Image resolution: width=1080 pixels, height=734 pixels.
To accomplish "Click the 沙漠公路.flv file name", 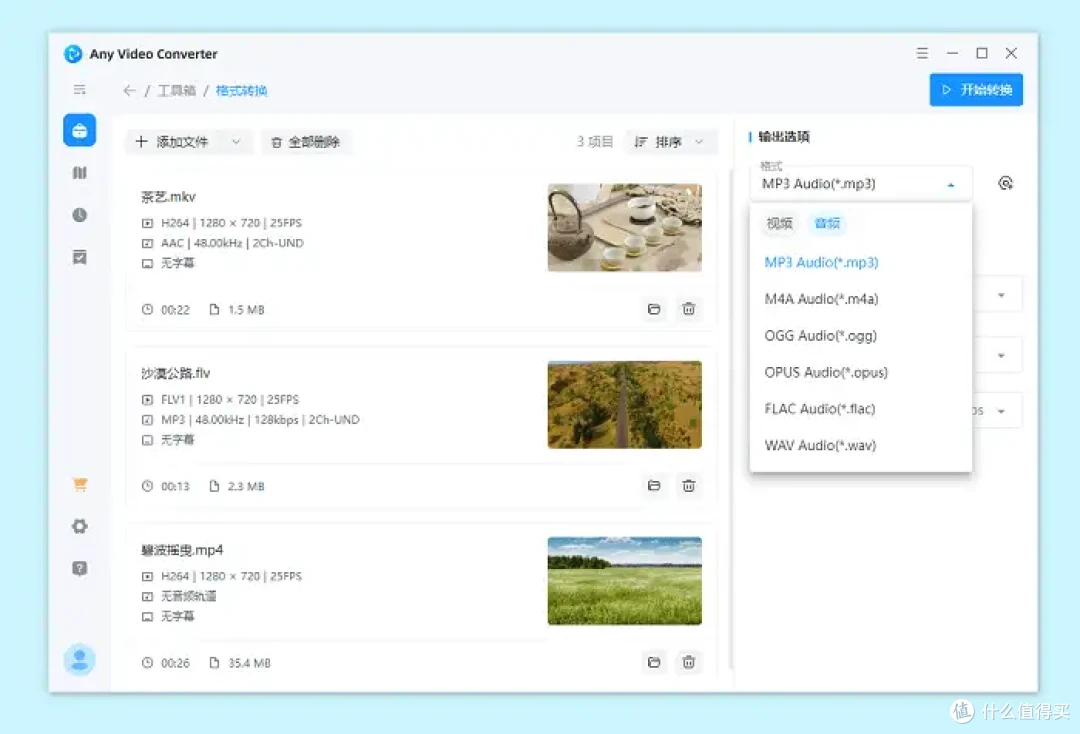I will coord(176,373).
